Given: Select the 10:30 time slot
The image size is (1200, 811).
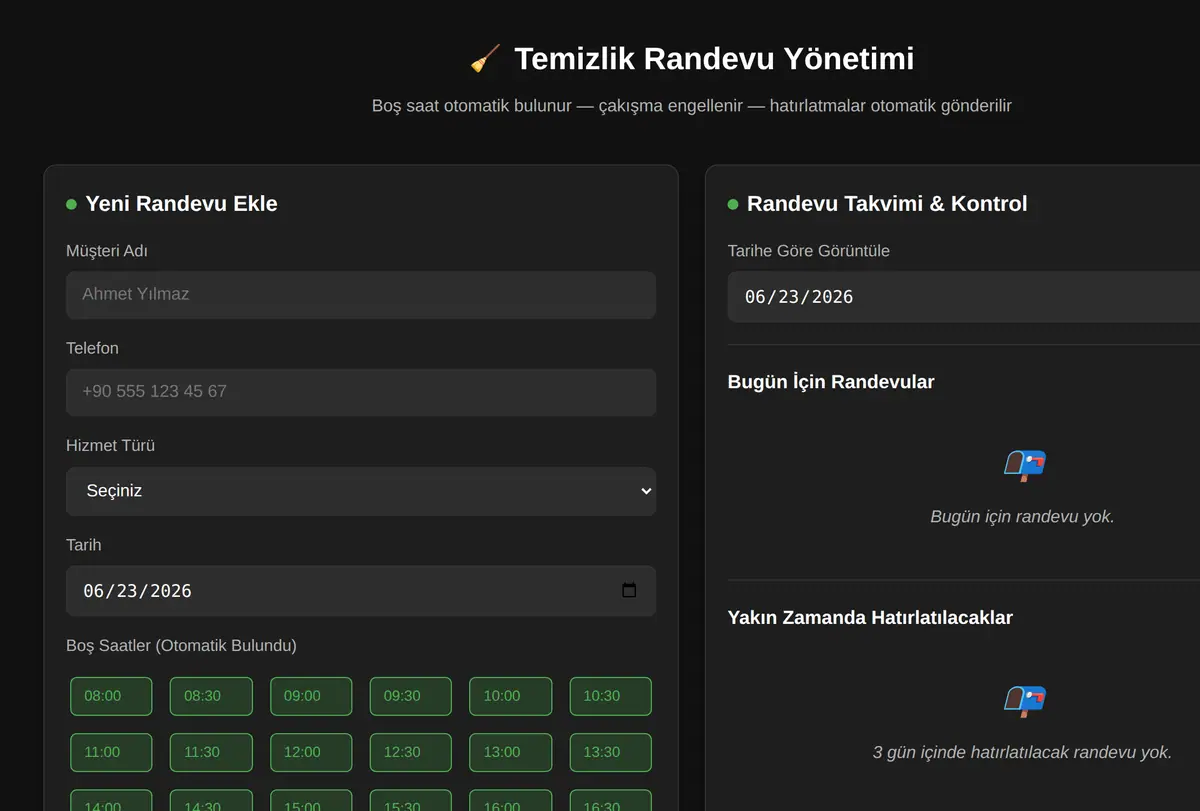Looking at the screenshot, I should pos(611,696).
